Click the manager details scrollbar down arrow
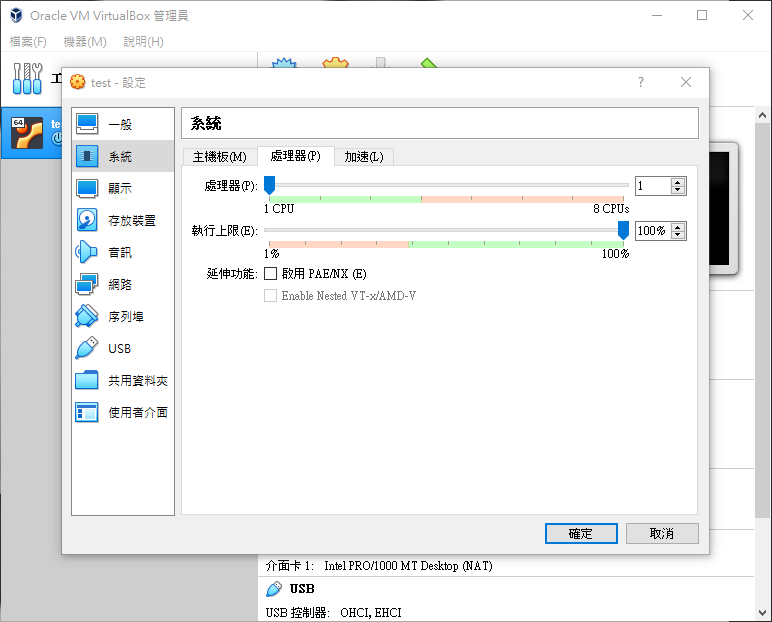This screenshot has width=772, height=622. pos(762,613)
